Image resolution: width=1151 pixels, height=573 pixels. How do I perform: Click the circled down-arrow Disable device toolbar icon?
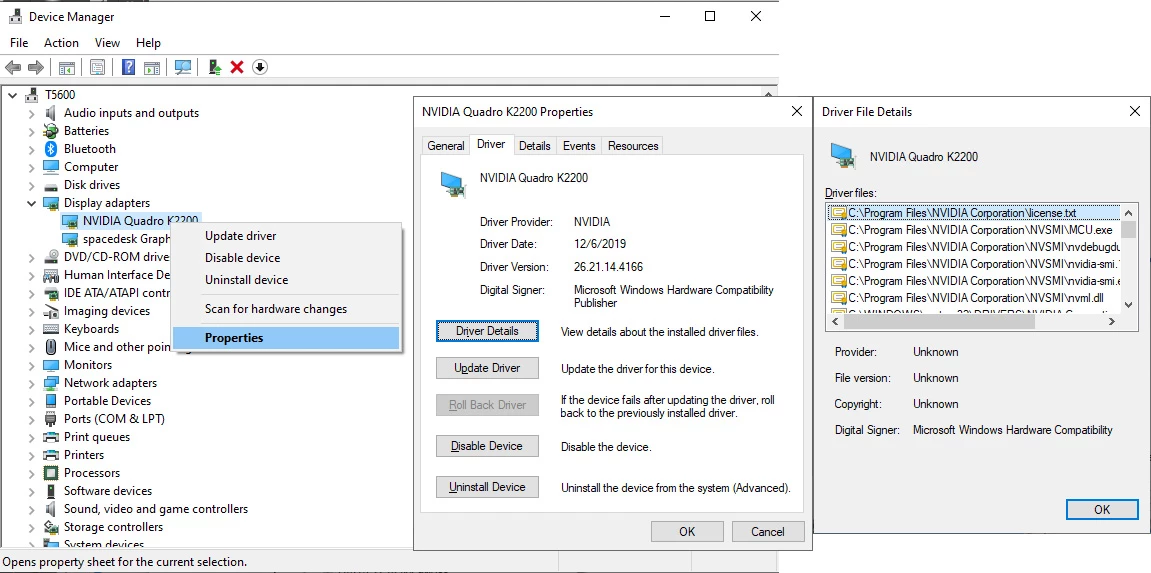click(x=260, y=67)
